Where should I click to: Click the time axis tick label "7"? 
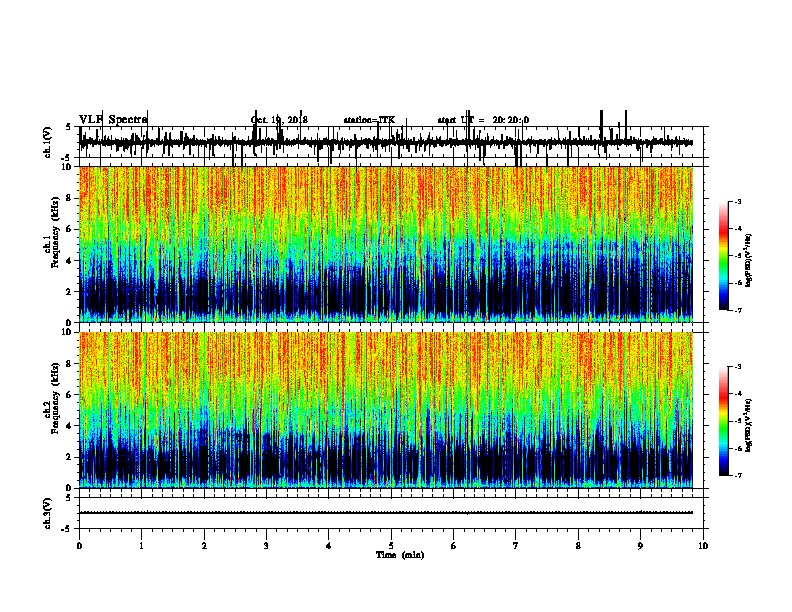click(x=516, y=546)
